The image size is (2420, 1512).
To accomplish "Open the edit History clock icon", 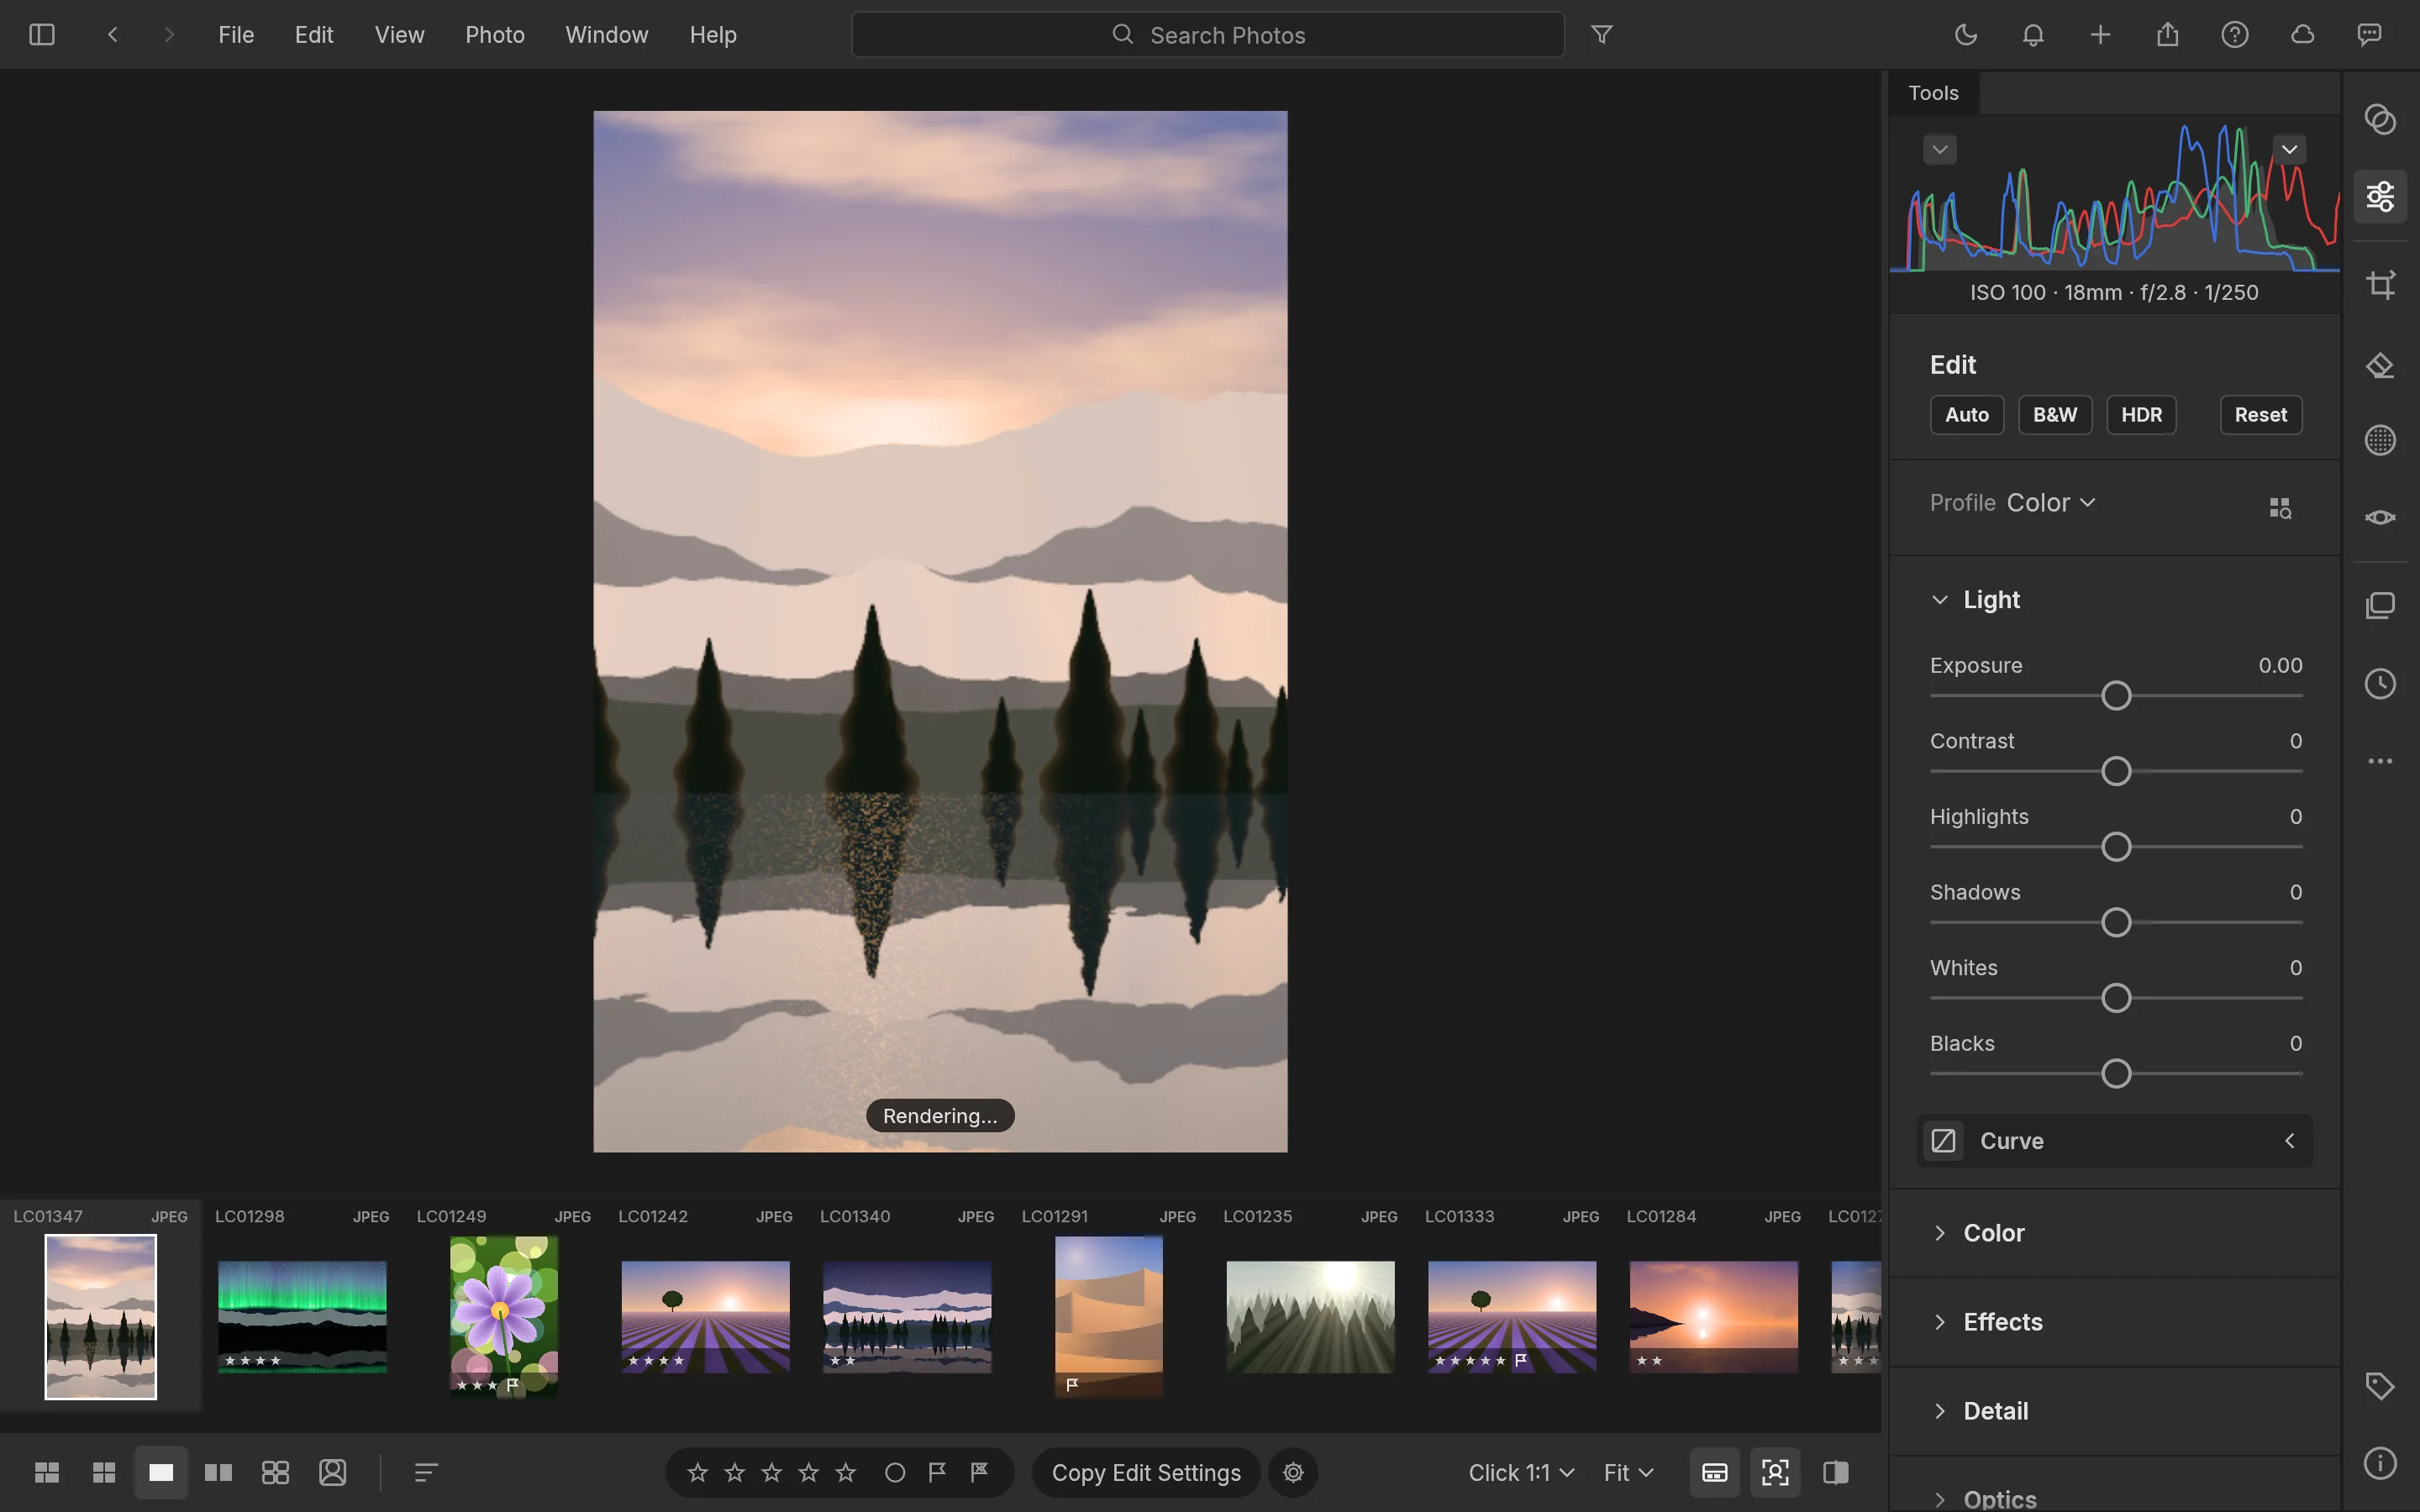I will click(2380, 684).
